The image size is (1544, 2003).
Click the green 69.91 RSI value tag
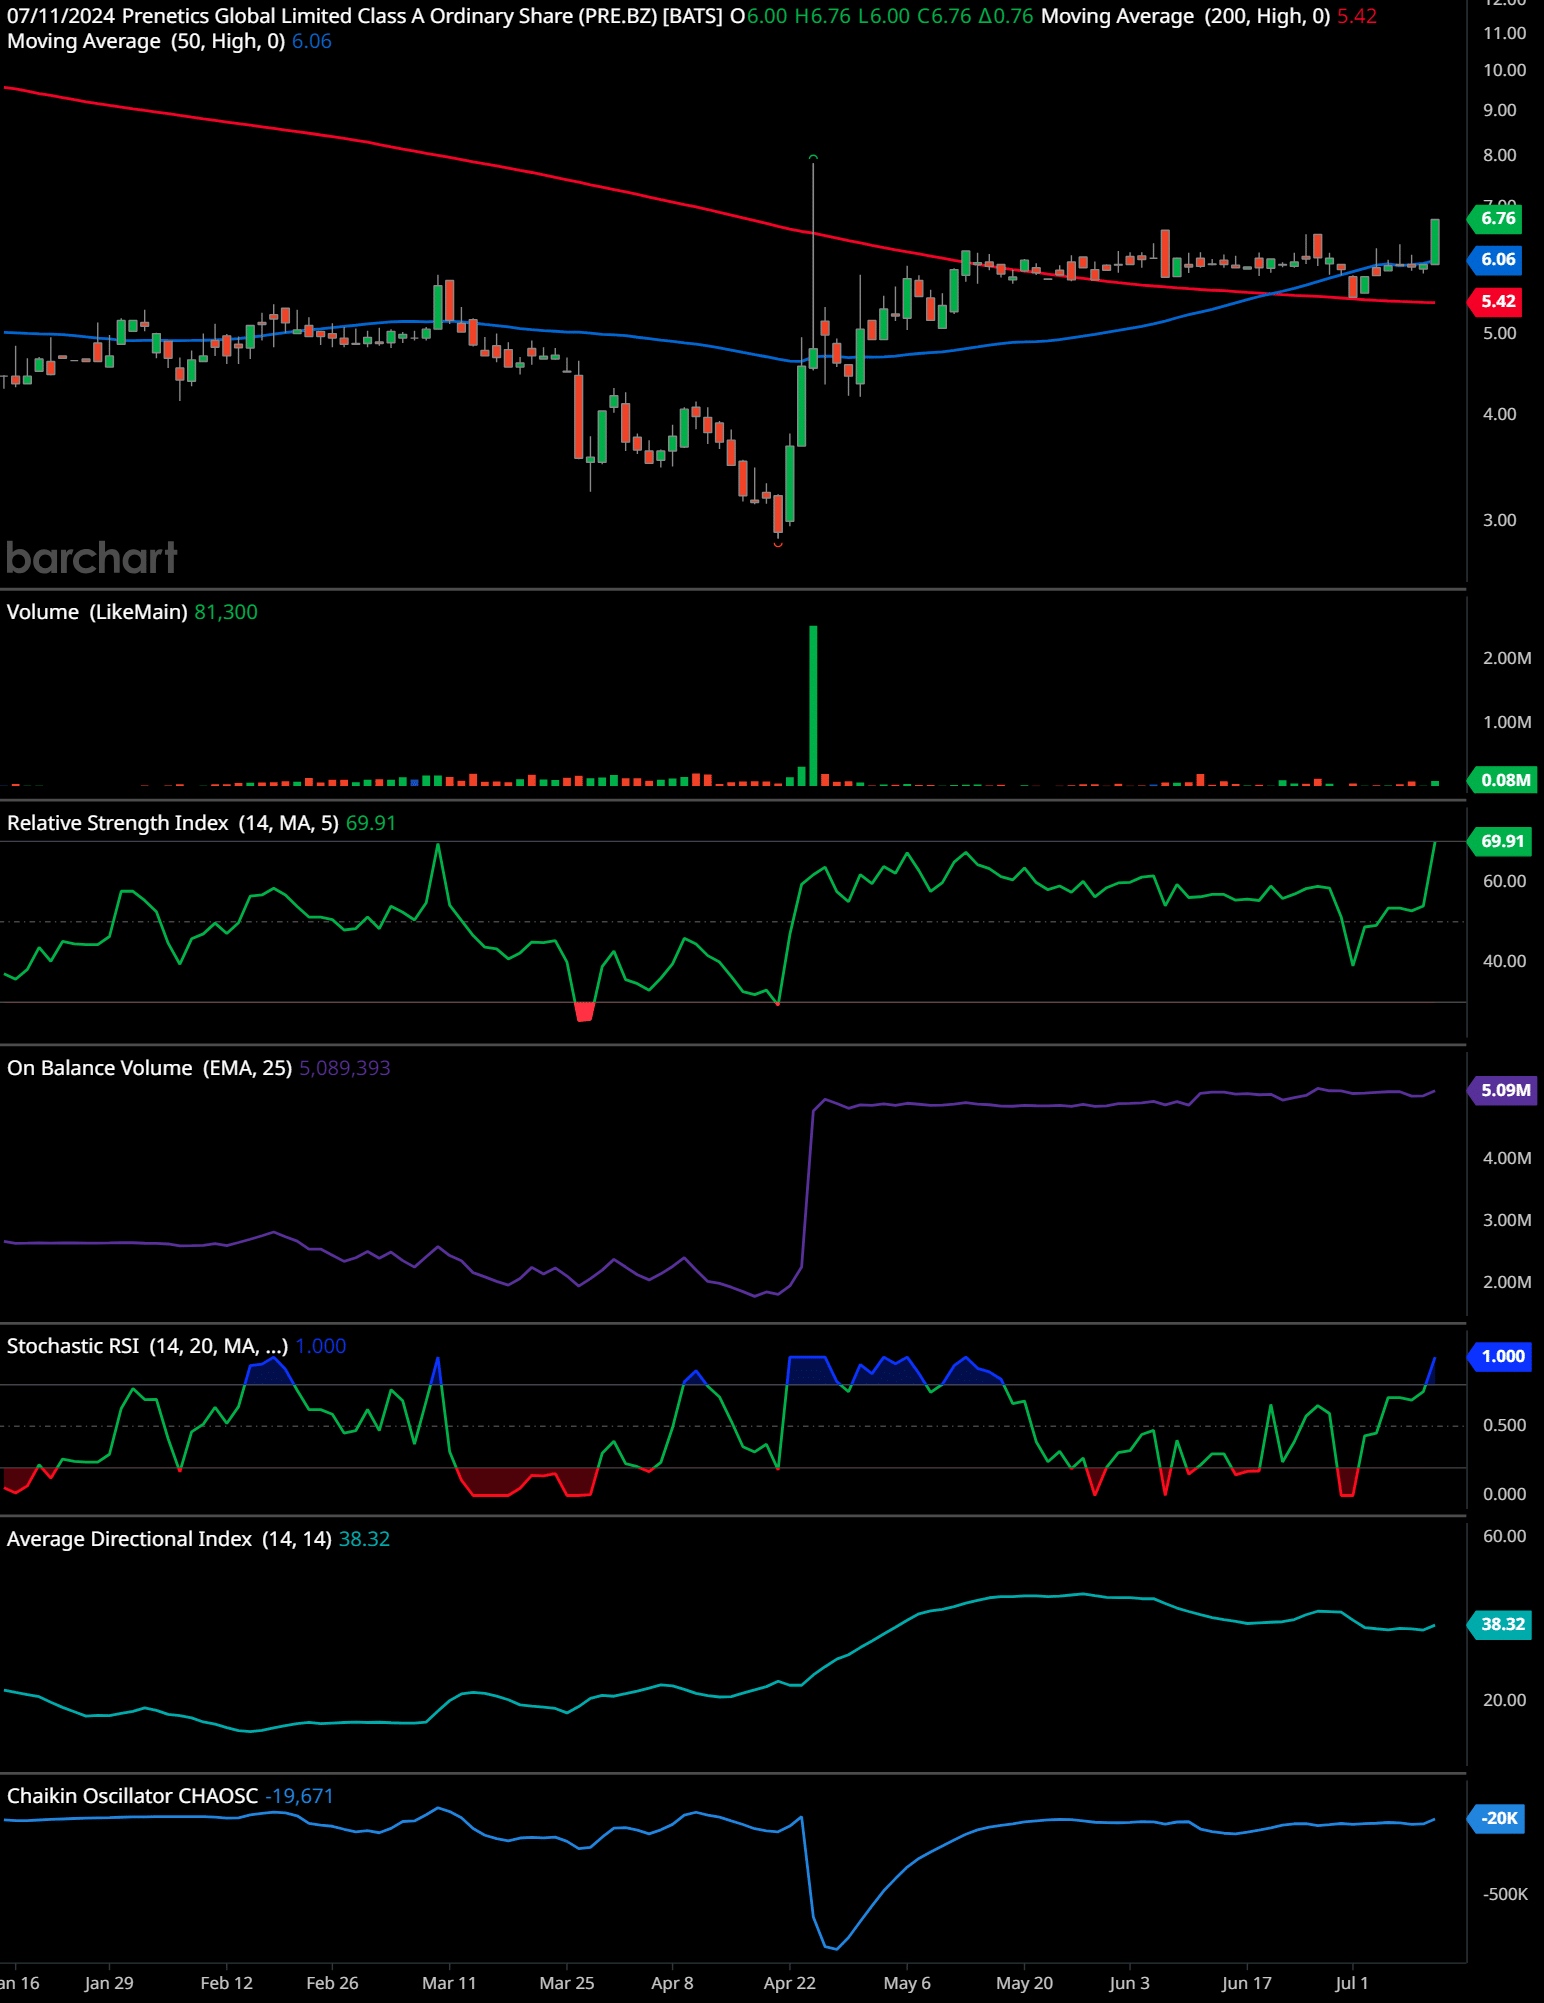tap(1501, 841)
